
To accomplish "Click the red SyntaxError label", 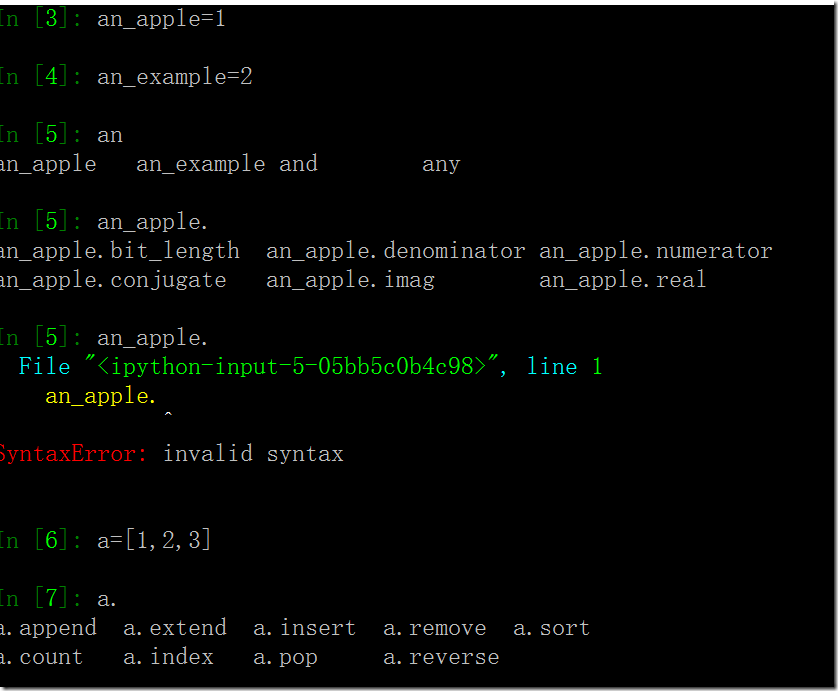I will pyautogui.click(x=73, y=454).
